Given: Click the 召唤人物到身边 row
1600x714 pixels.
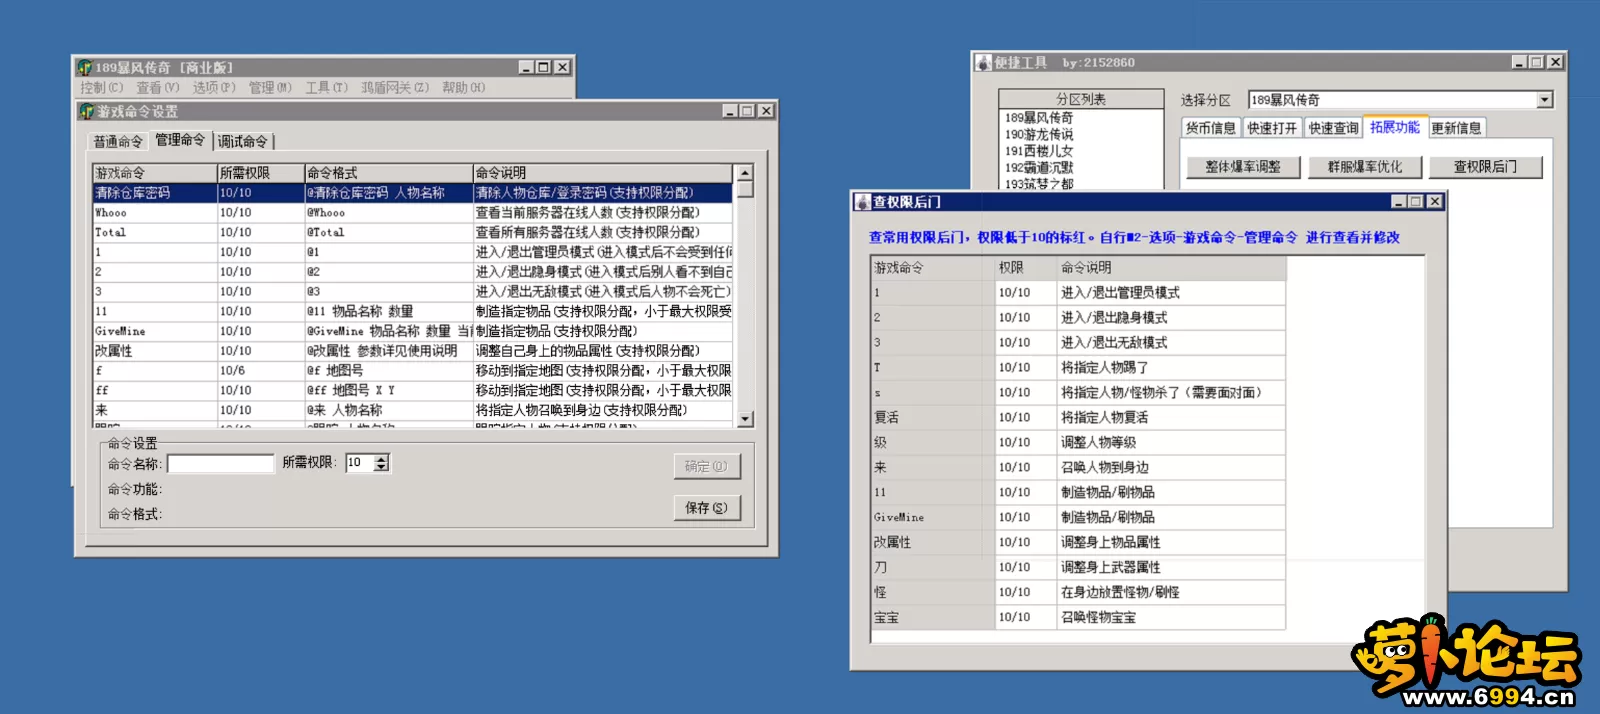Looking at the screenshot, I should pos(1078,468).
